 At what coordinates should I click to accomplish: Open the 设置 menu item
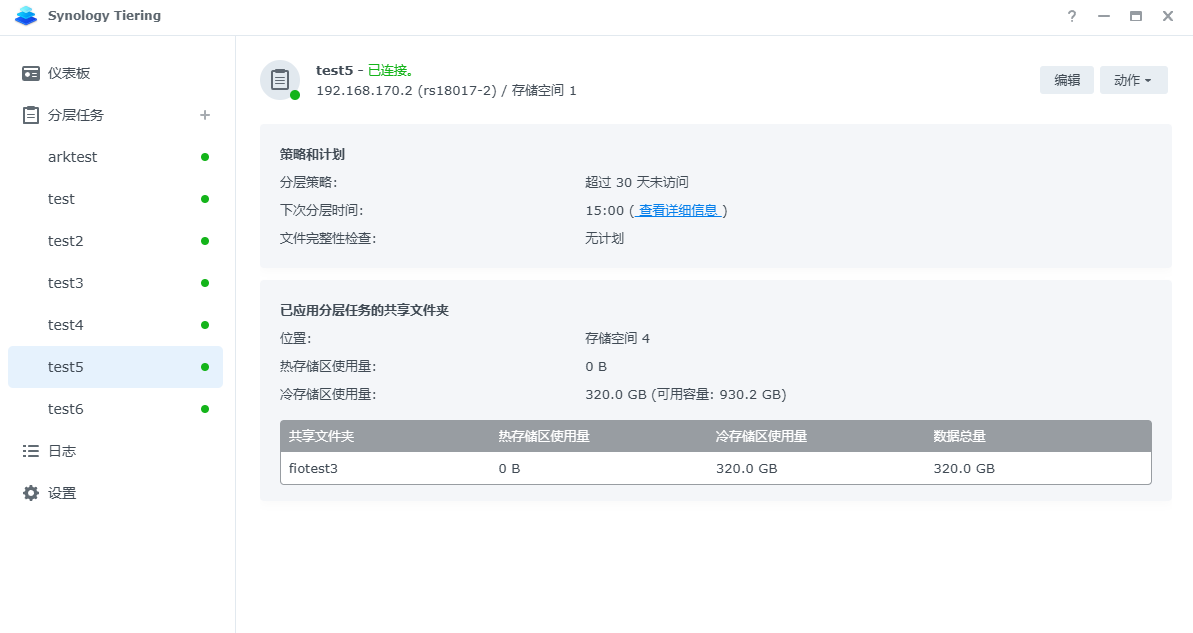pyautogui.click(x=62, y=493)
